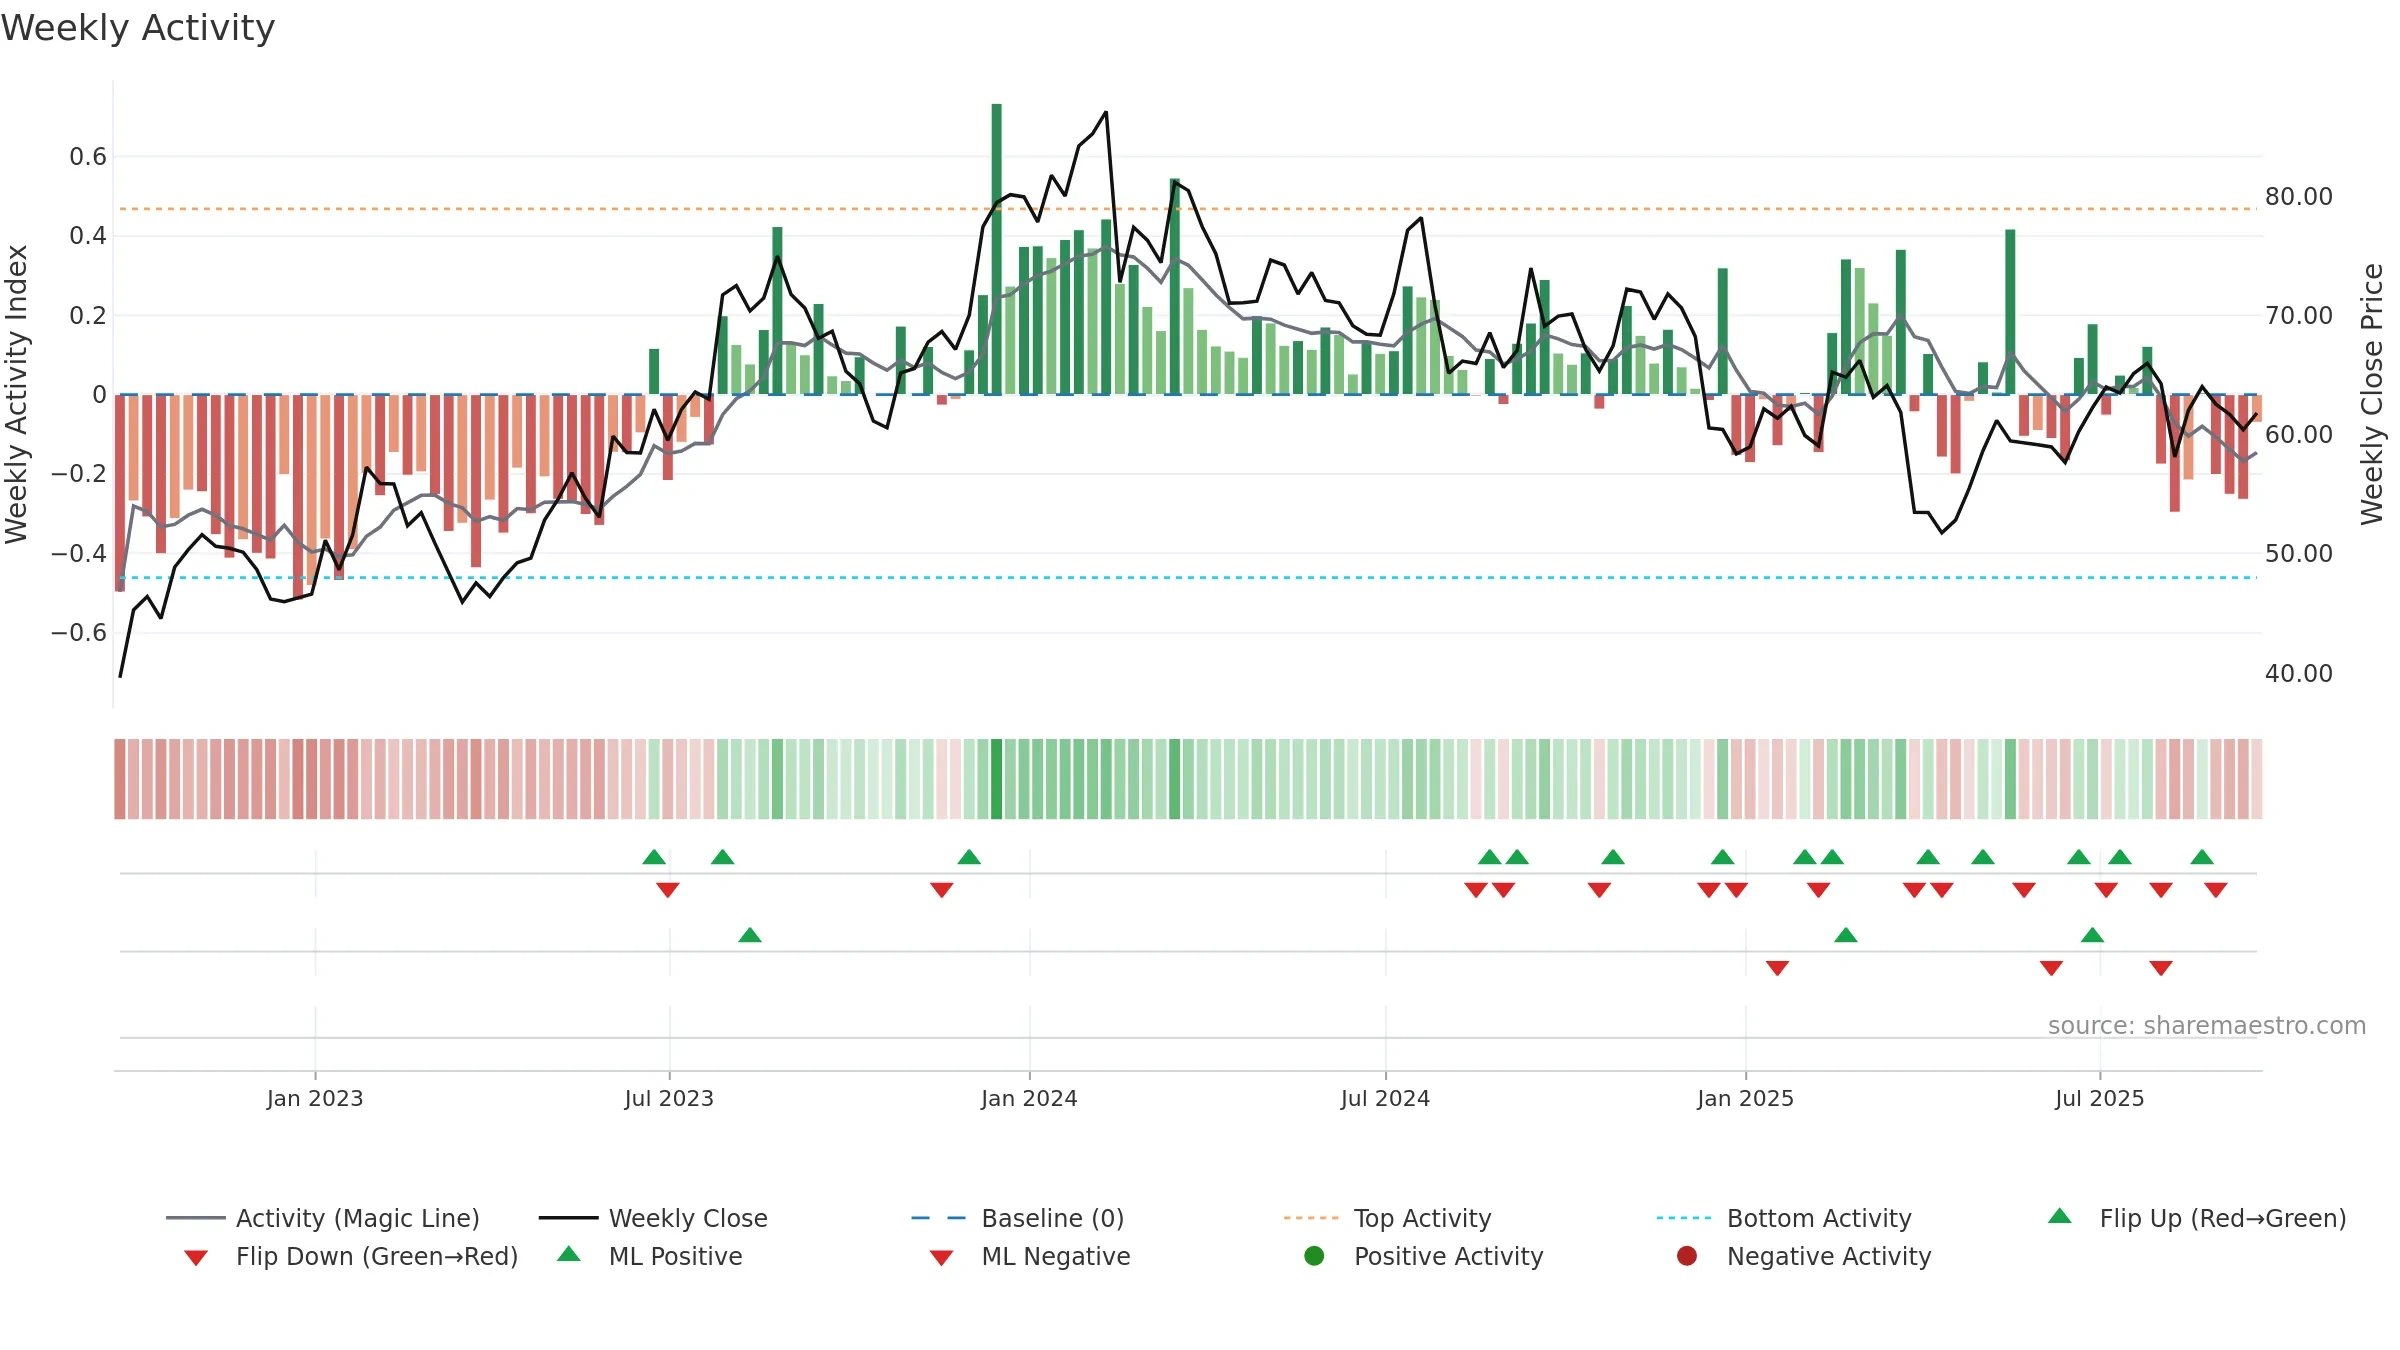Click the Jul 2025 x-axis label
This screenshot has height=1350, width=2400.
[x=2099, y=1098]
